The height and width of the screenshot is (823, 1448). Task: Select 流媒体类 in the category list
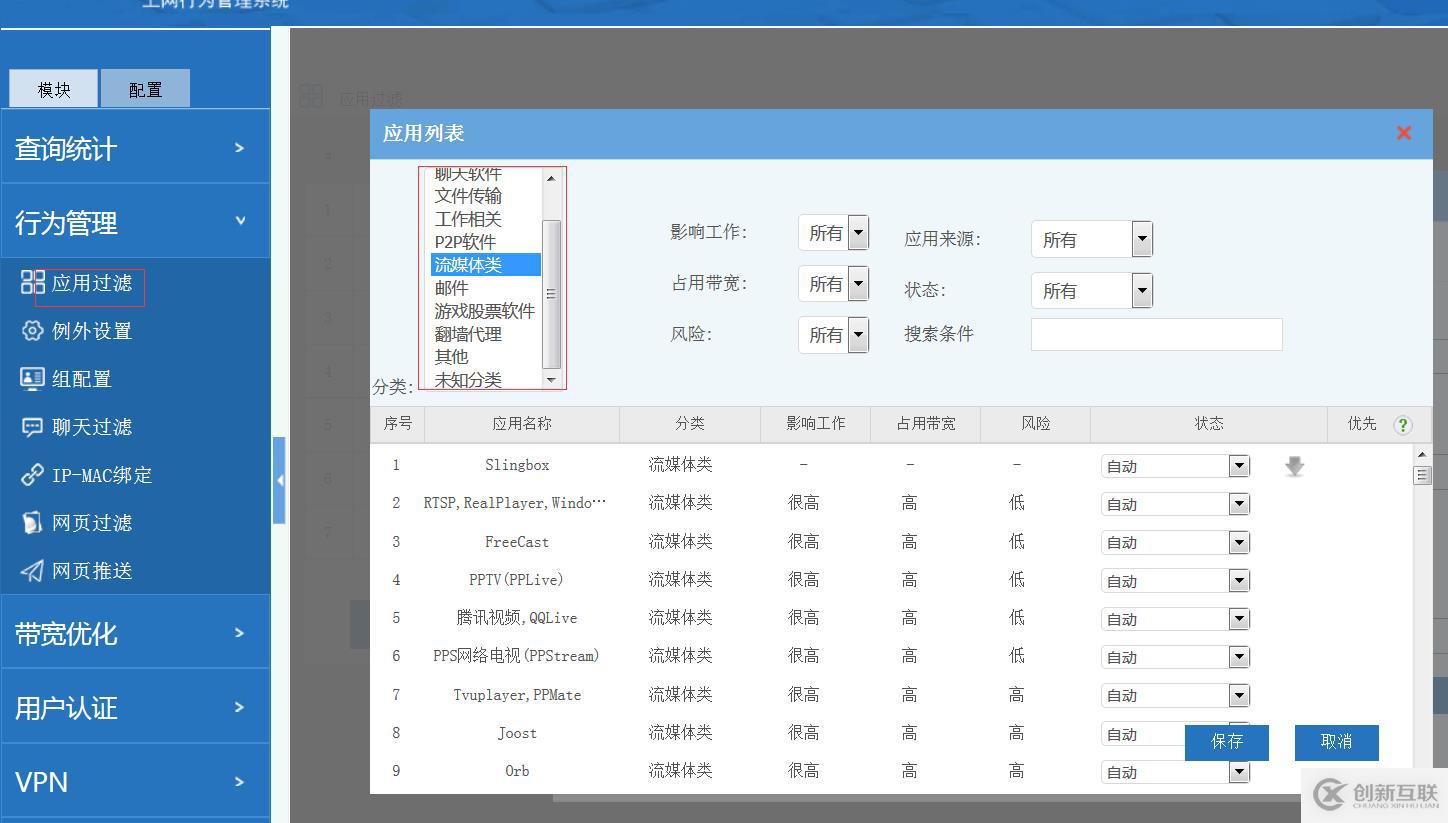pos(486,265)
